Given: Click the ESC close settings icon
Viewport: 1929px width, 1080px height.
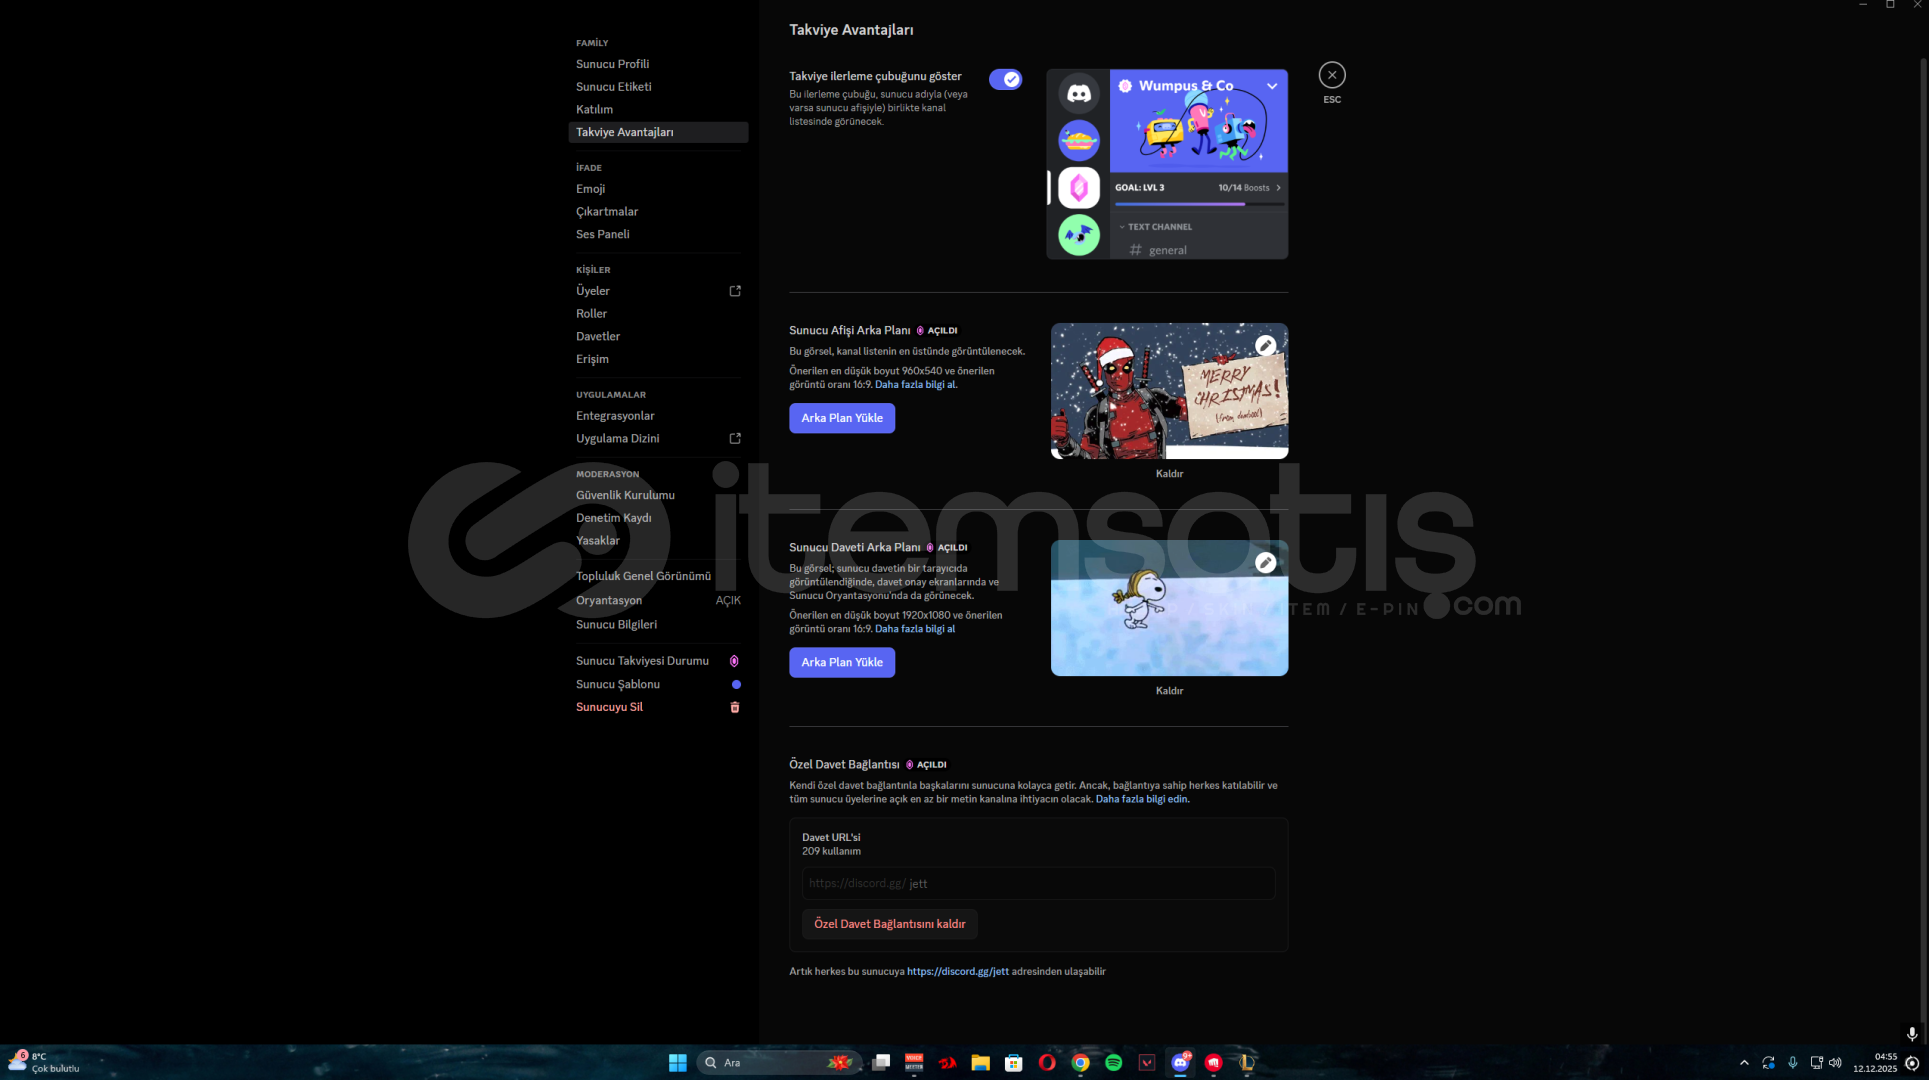Looking at the screenshot, I should (x=1331, y=75).
